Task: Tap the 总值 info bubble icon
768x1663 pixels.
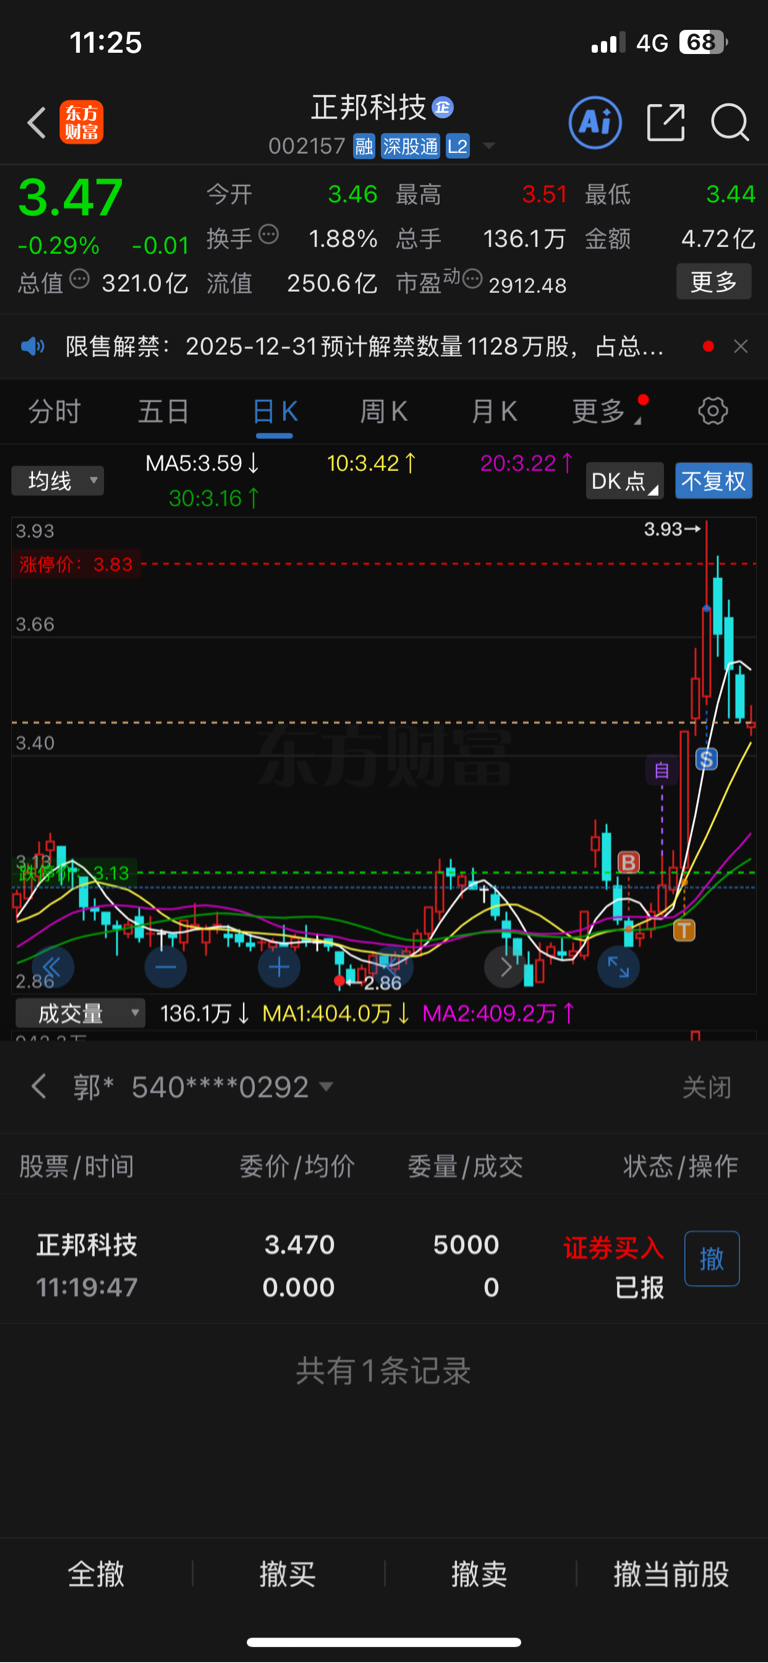Action: 80,279
